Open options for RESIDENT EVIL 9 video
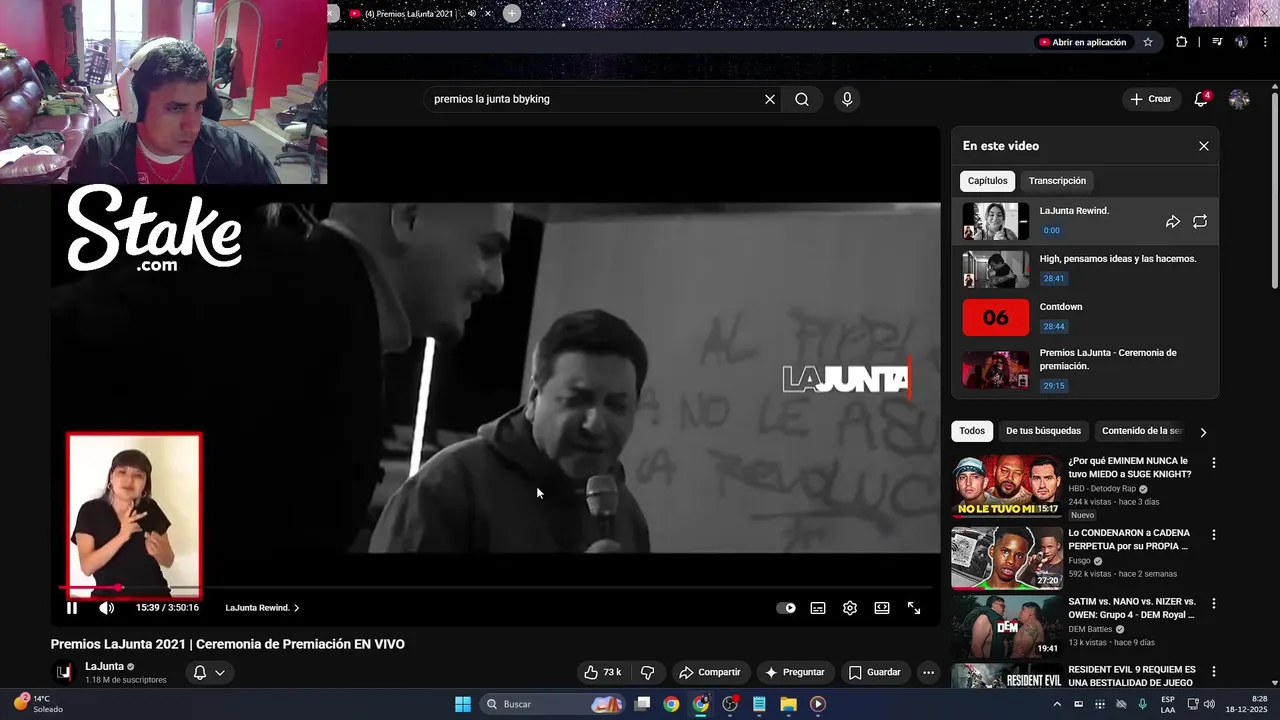 click(x=1214, y=671)
